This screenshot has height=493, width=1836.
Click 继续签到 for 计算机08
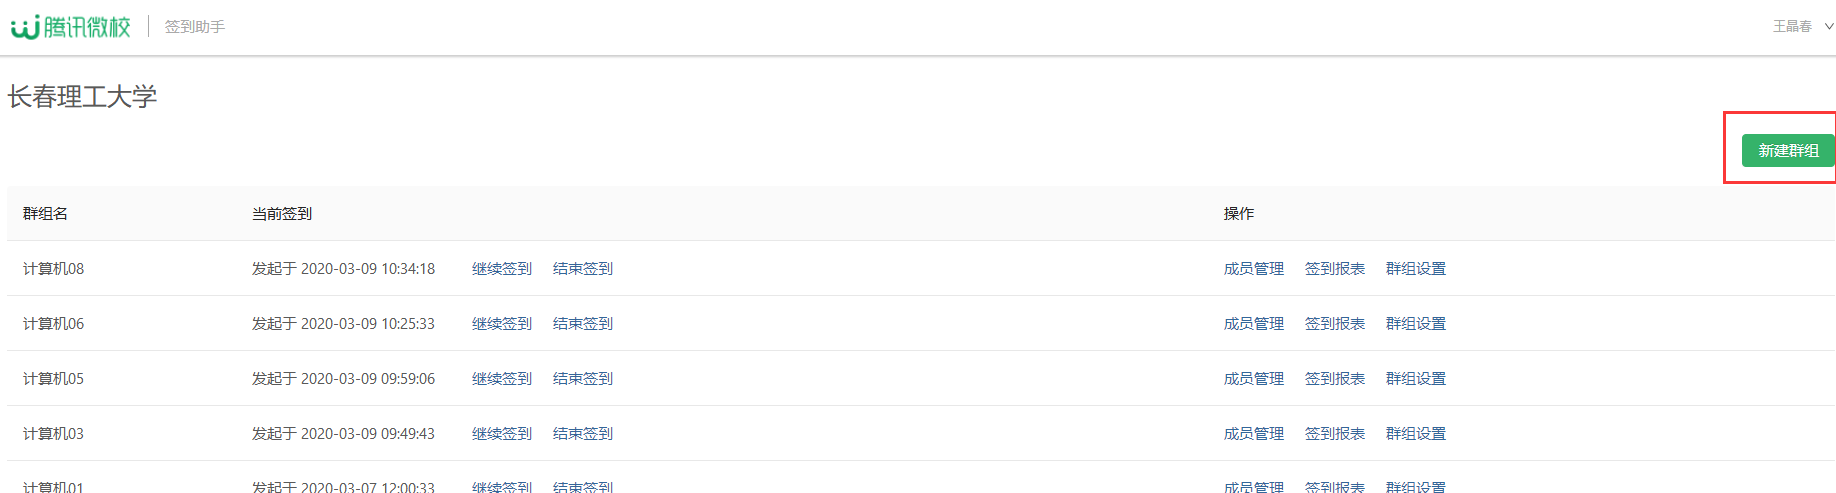point(502,269)
